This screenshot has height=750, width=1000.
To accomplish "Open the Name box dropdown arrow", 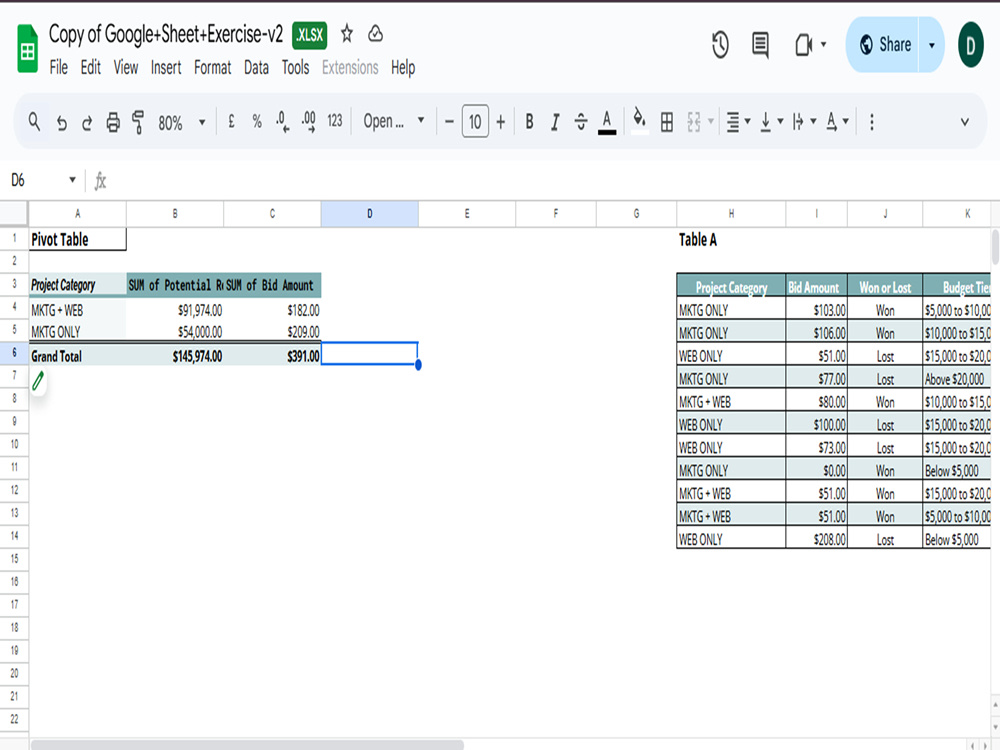I will [x=72, y=180].
